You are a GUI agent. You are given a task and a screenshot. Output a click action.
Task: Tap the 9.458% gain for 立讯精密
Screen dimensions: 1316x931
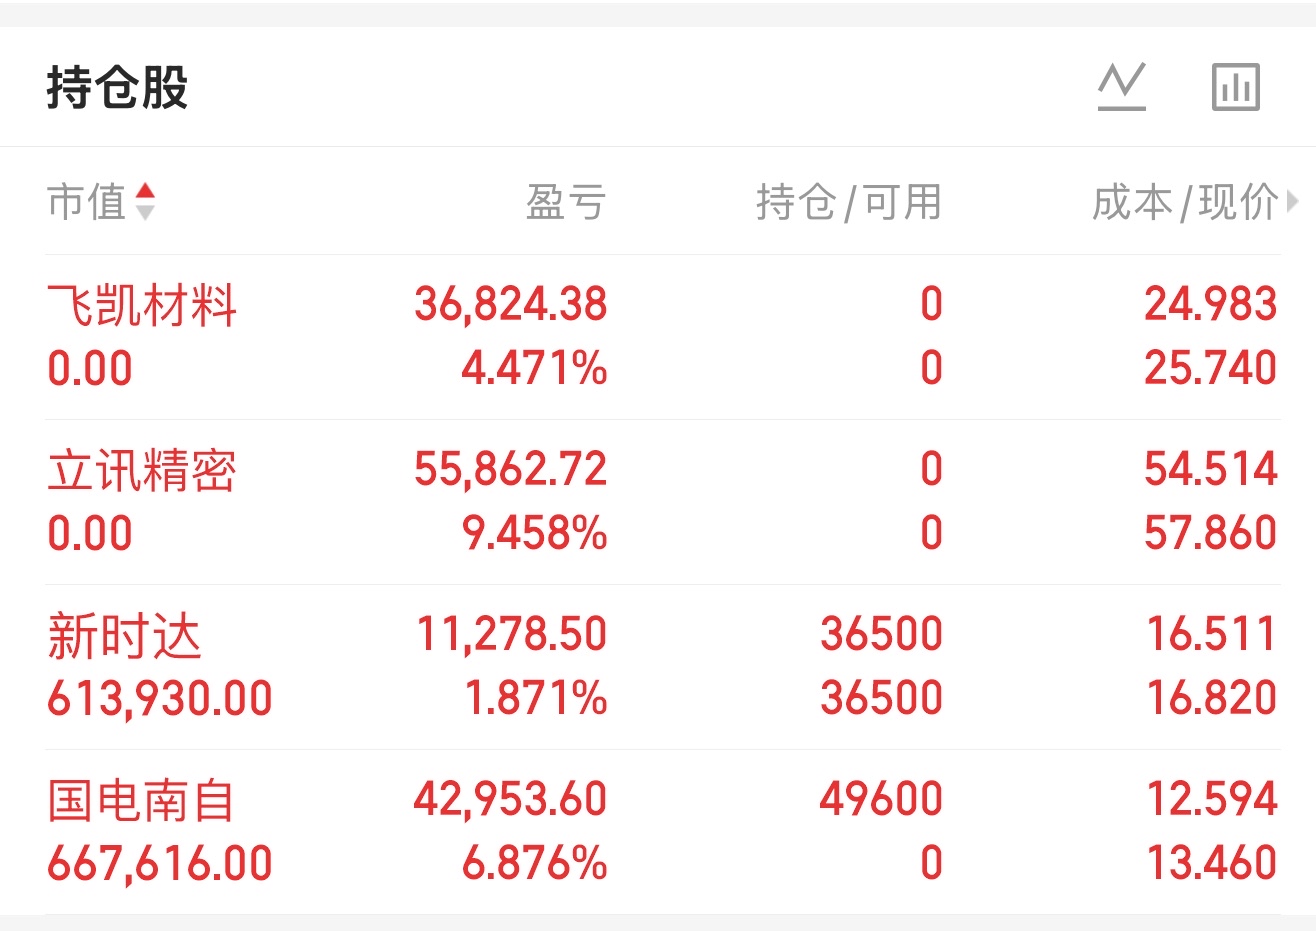pos(534,533)
